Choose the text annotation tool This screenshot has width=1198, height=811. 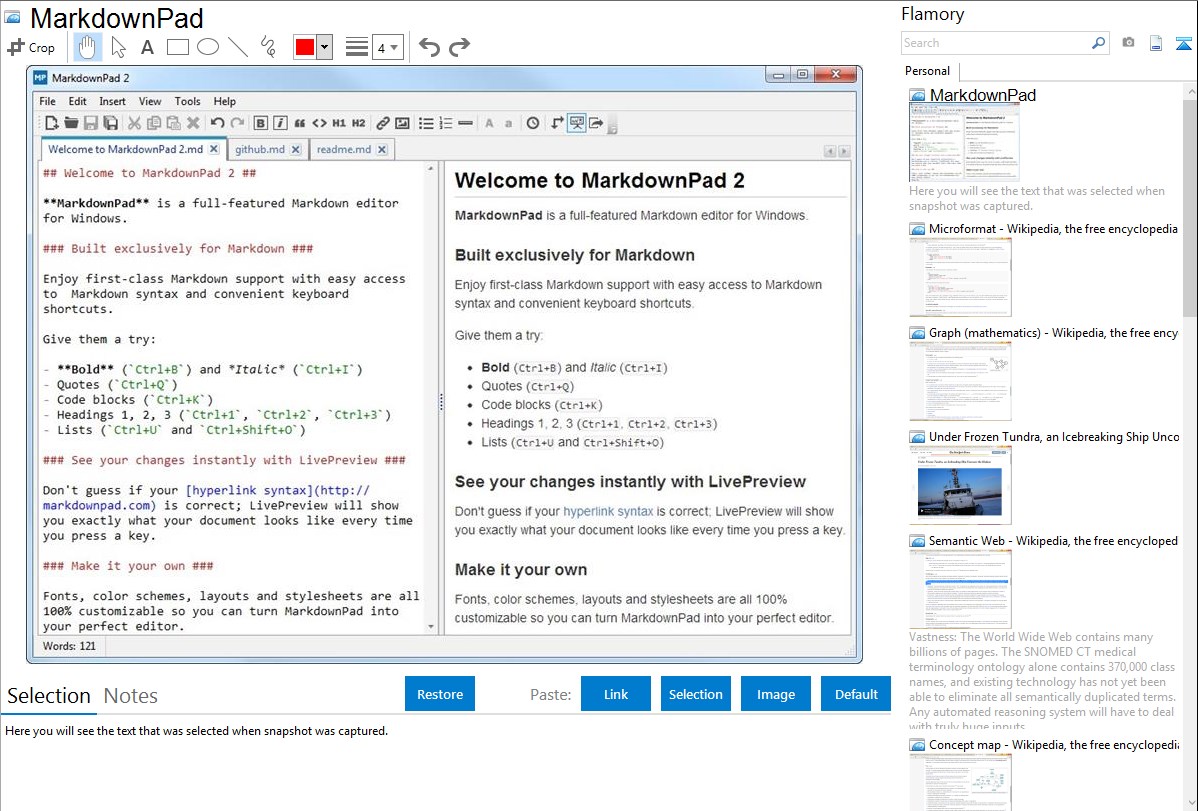point(147,47)
